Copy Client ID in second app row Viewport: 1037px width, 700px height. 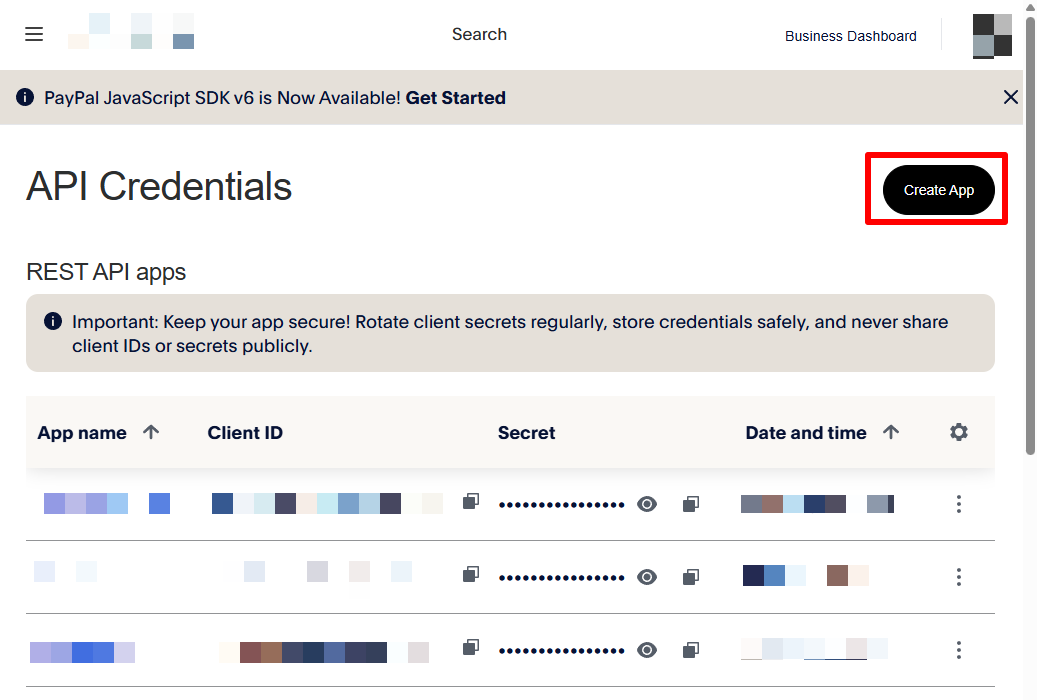[x=471, y=575]
